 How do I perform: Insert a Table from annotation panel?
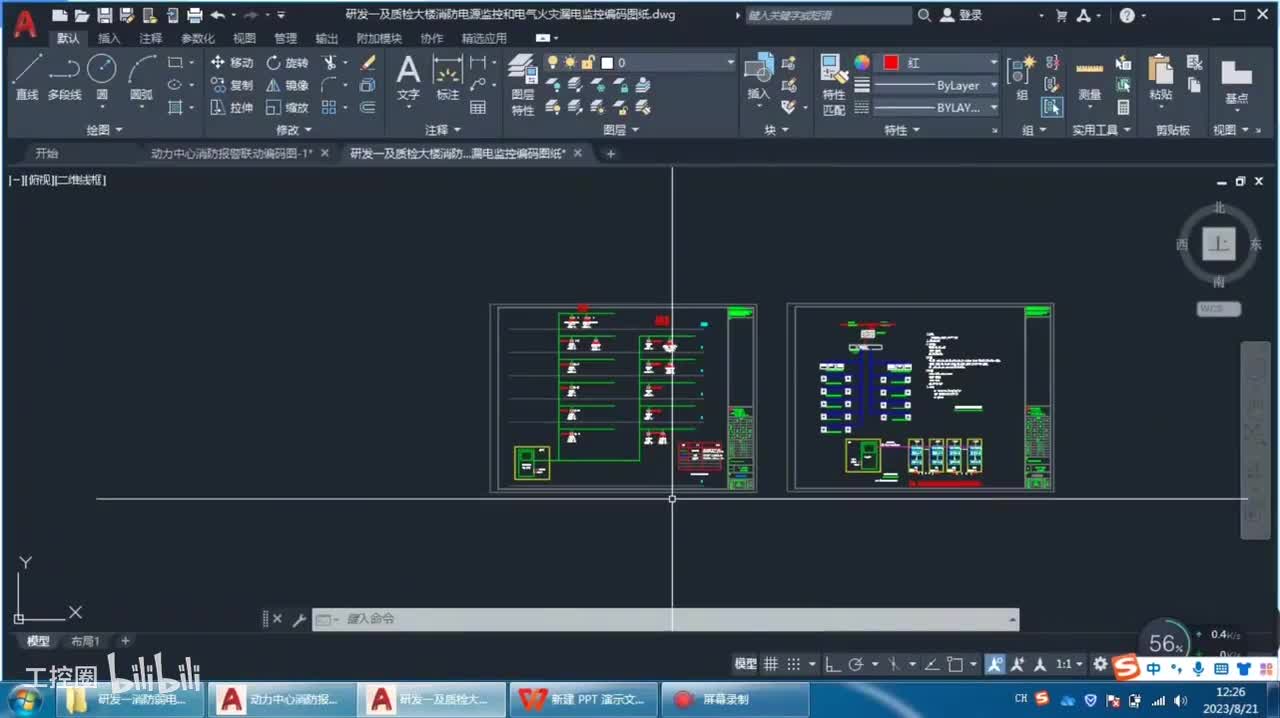click(478, 107)
